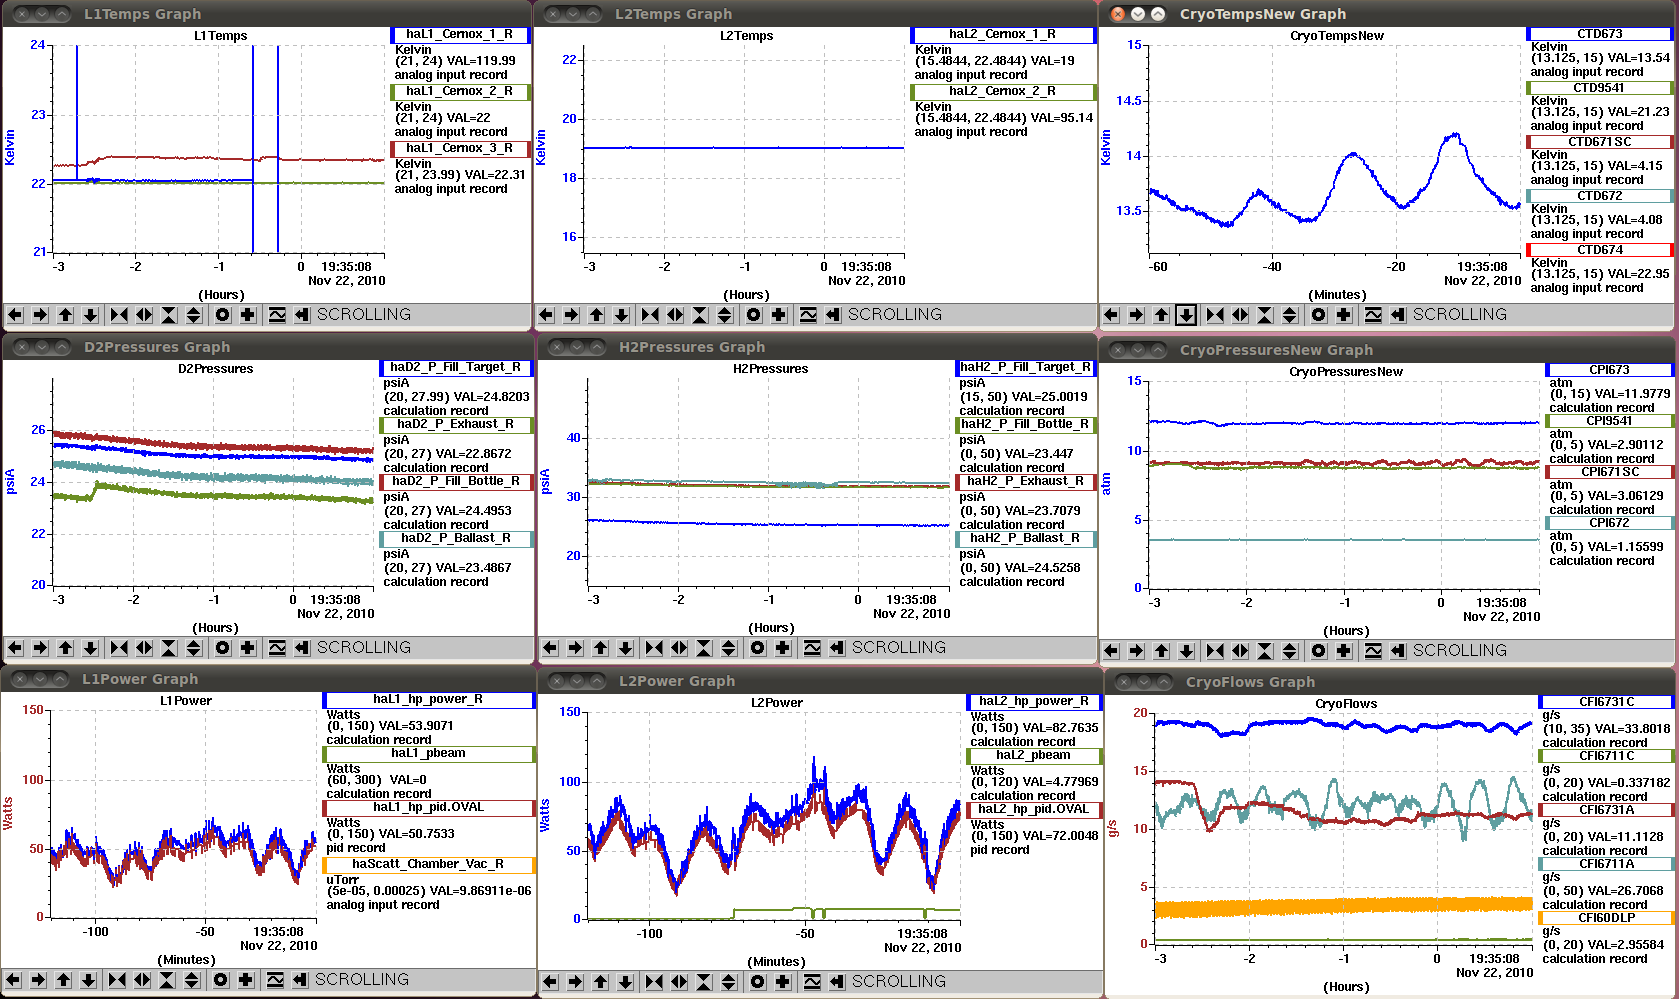Pan left in L1Power Graph toolbar
1679x999 pixels.
tap(13, 980)
